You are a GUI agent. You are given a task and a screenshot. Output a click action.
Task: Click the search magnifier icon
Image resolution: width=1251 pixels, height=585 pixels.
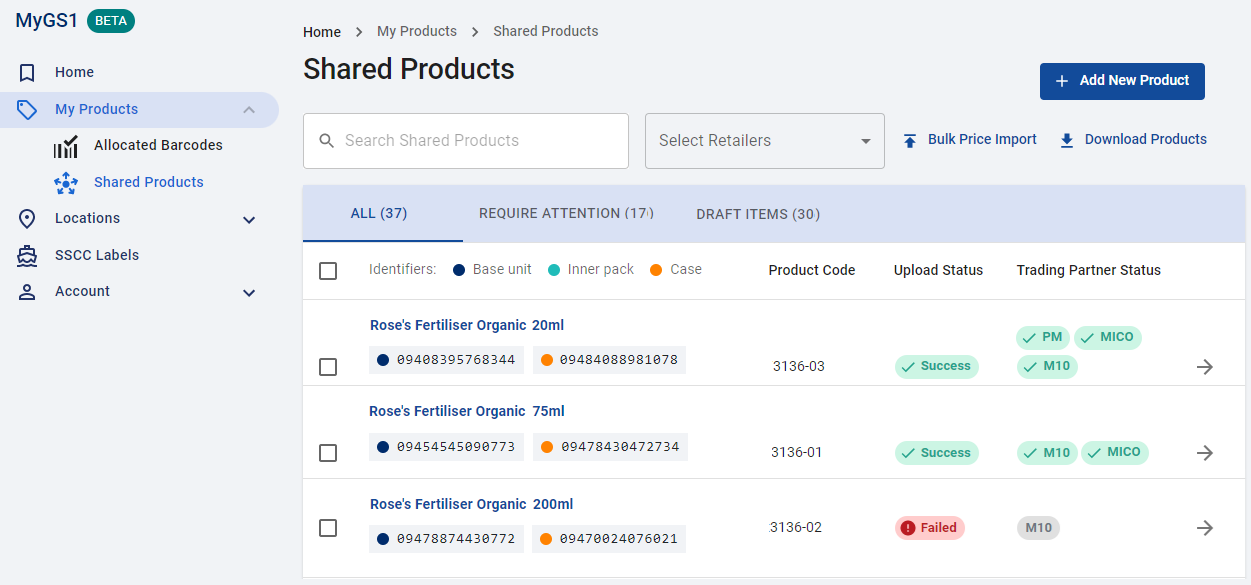tap(326, 141)
